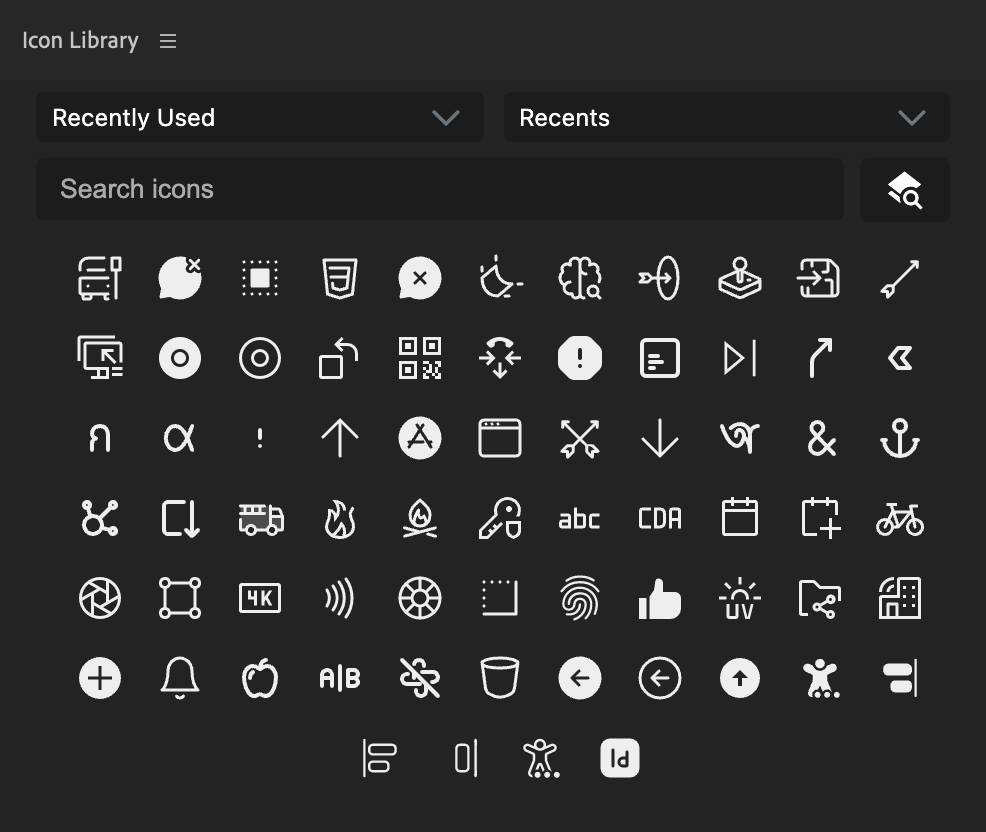Select the InDesign Id icon at bottom
The width and height of the screenshot is (986, 832).
click(x=619, y=758)
